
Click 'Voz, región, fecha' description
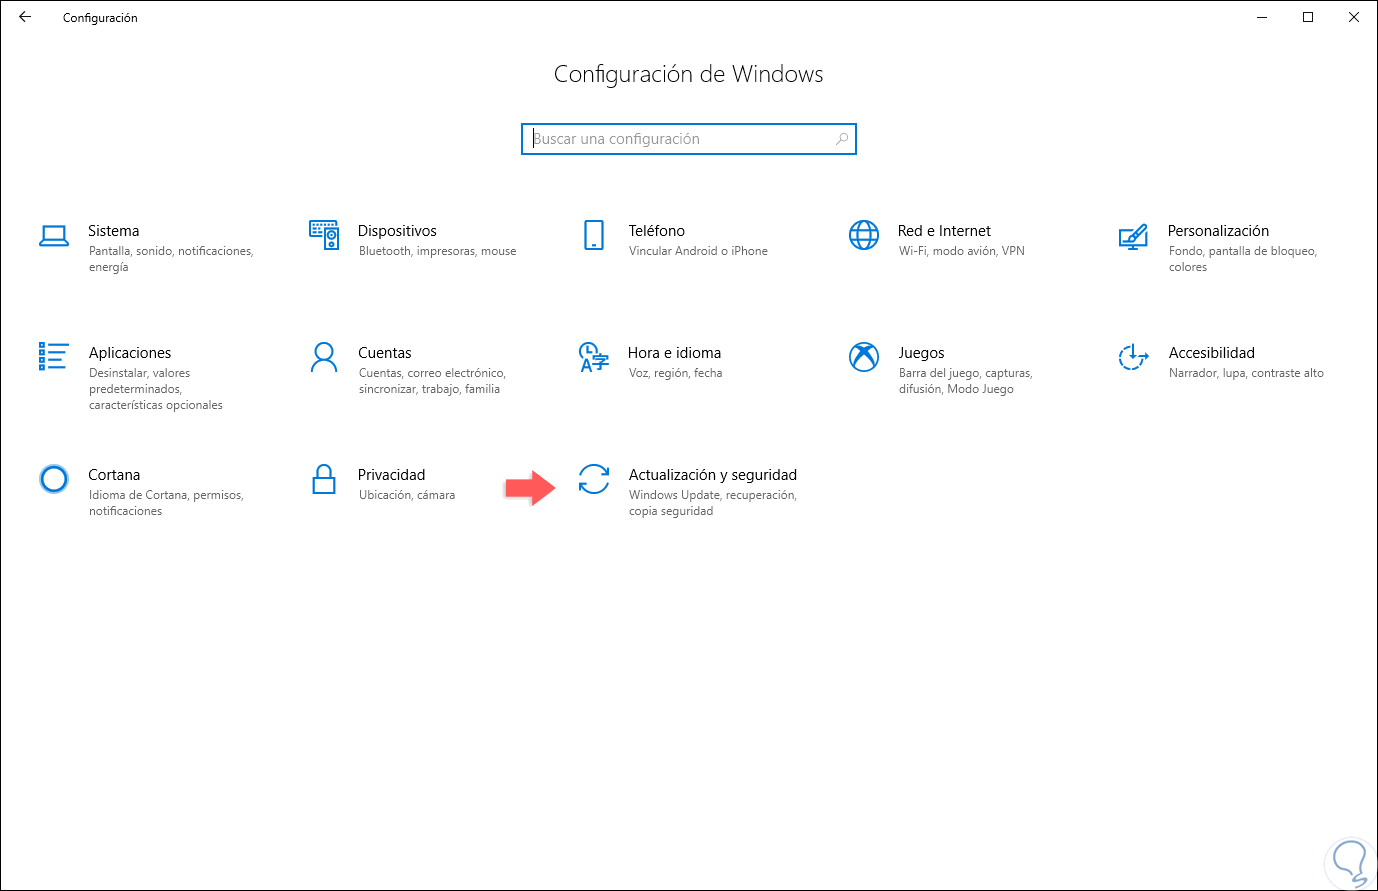click(675, 373)
